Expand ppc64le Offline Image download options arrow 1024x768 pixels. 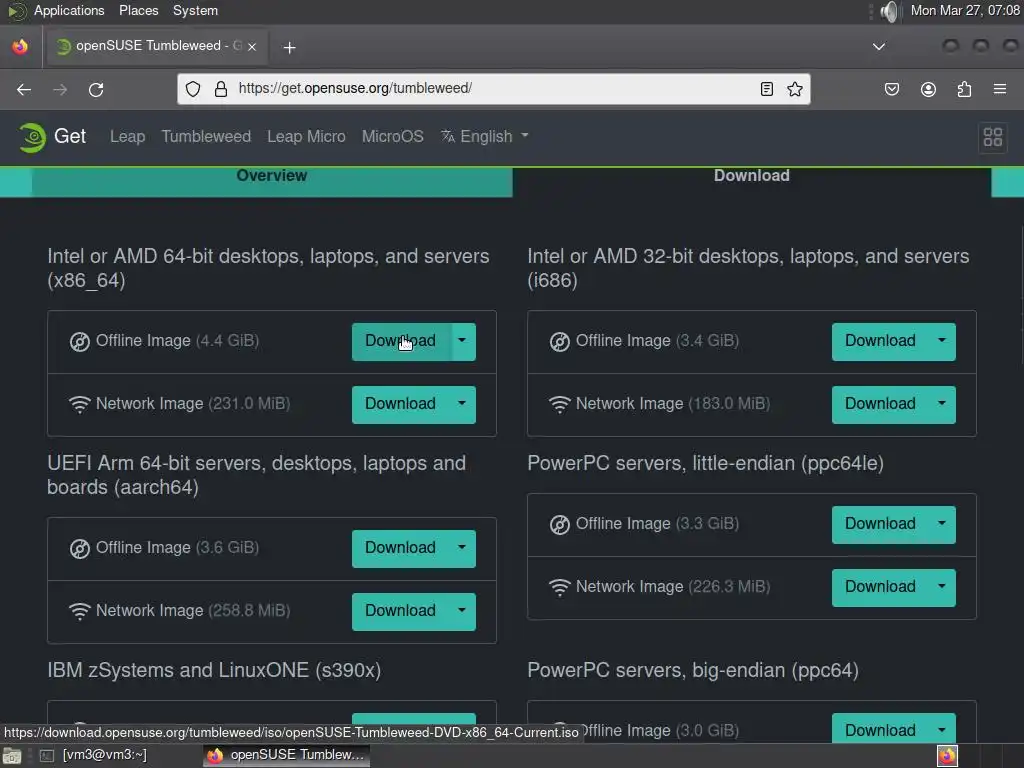tap(942, 524)
